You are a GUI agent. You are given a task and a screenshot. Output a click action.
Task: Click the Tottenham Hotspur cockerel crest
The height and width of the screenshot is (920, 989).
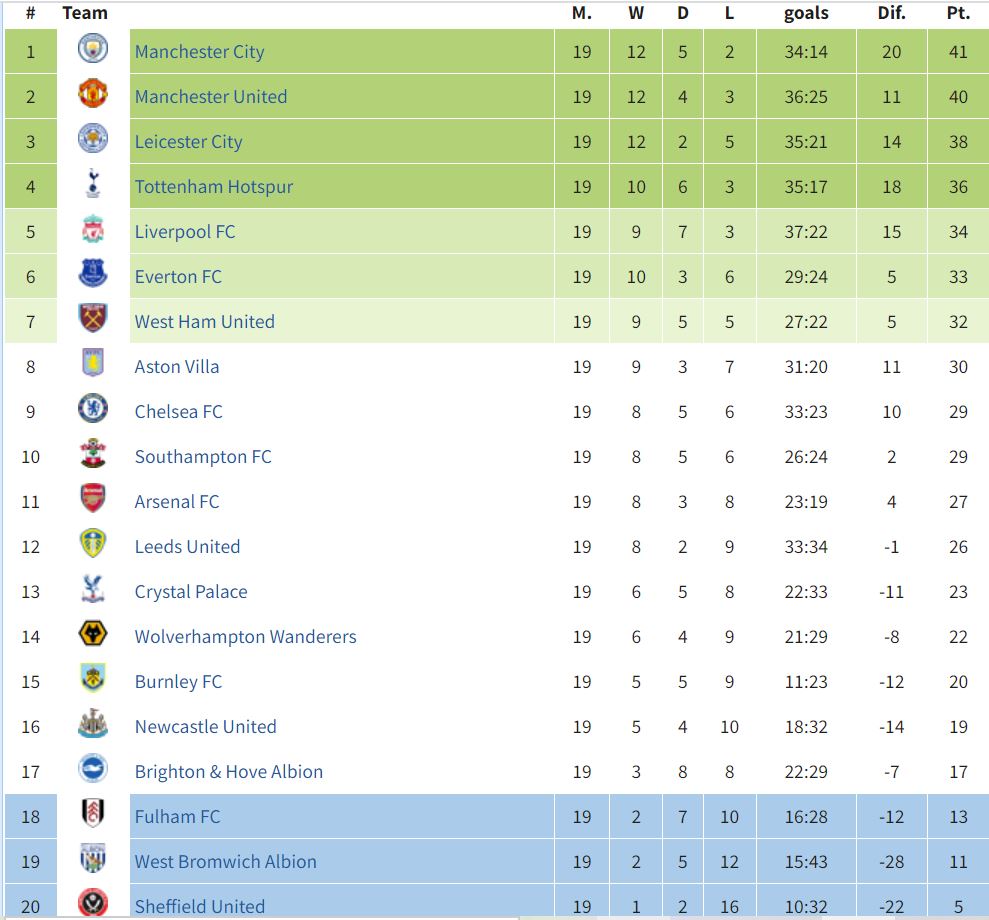93,183
